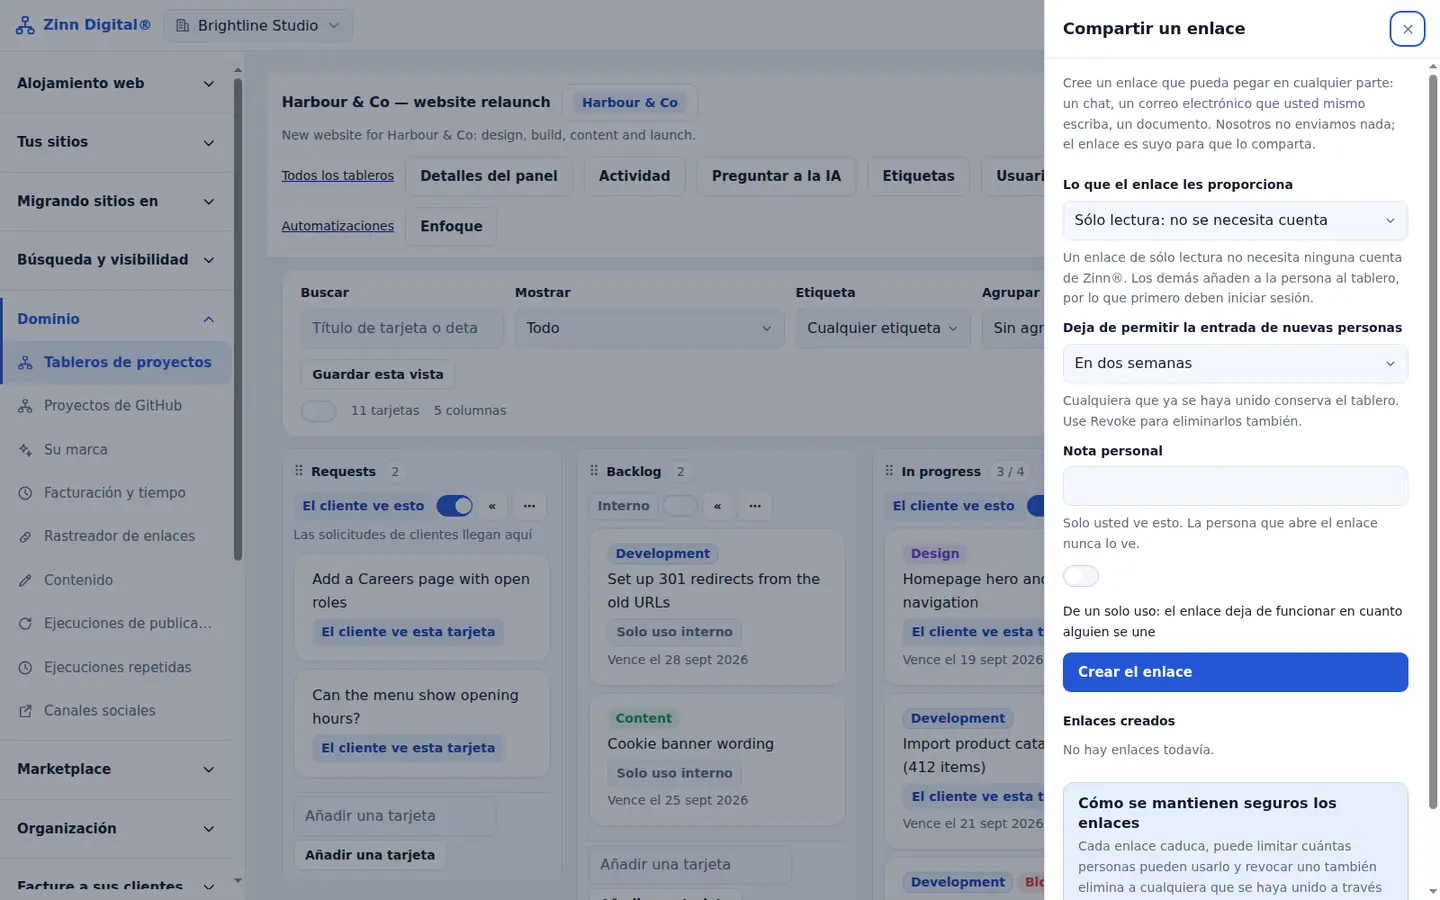
Task: Open the Sólo lectura permission dropdown
Action: (1235, 221)
